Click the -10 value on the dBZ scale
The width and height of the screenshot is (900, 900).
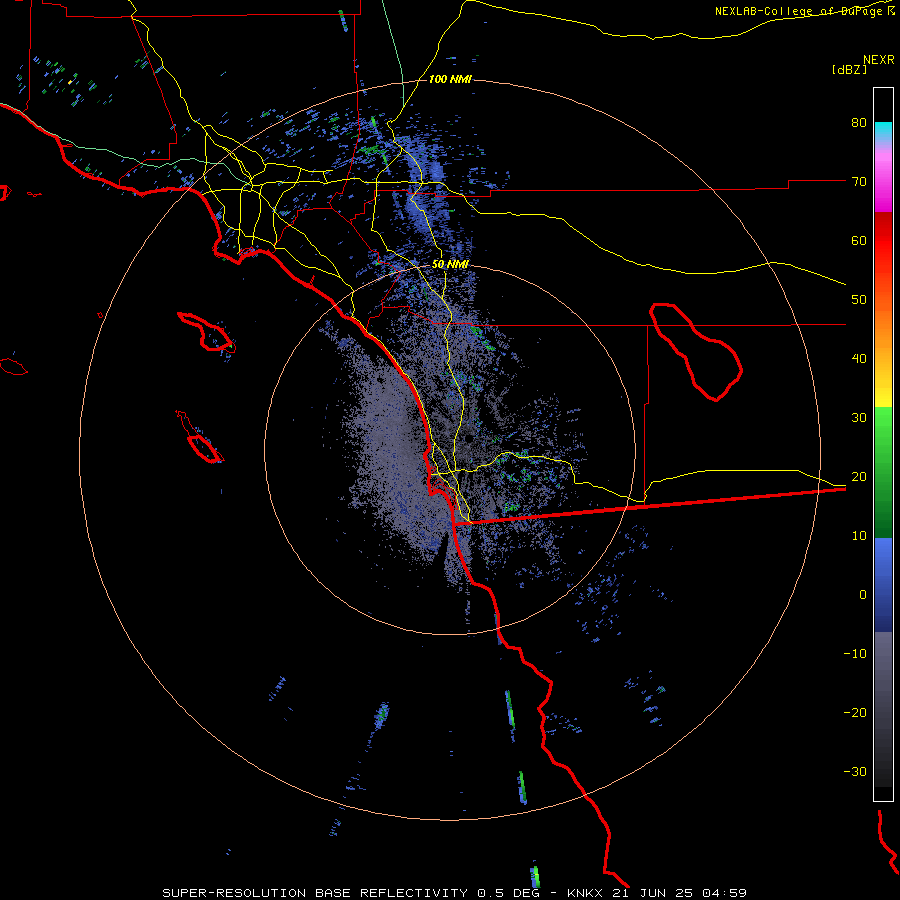click(x=855, y=653)
